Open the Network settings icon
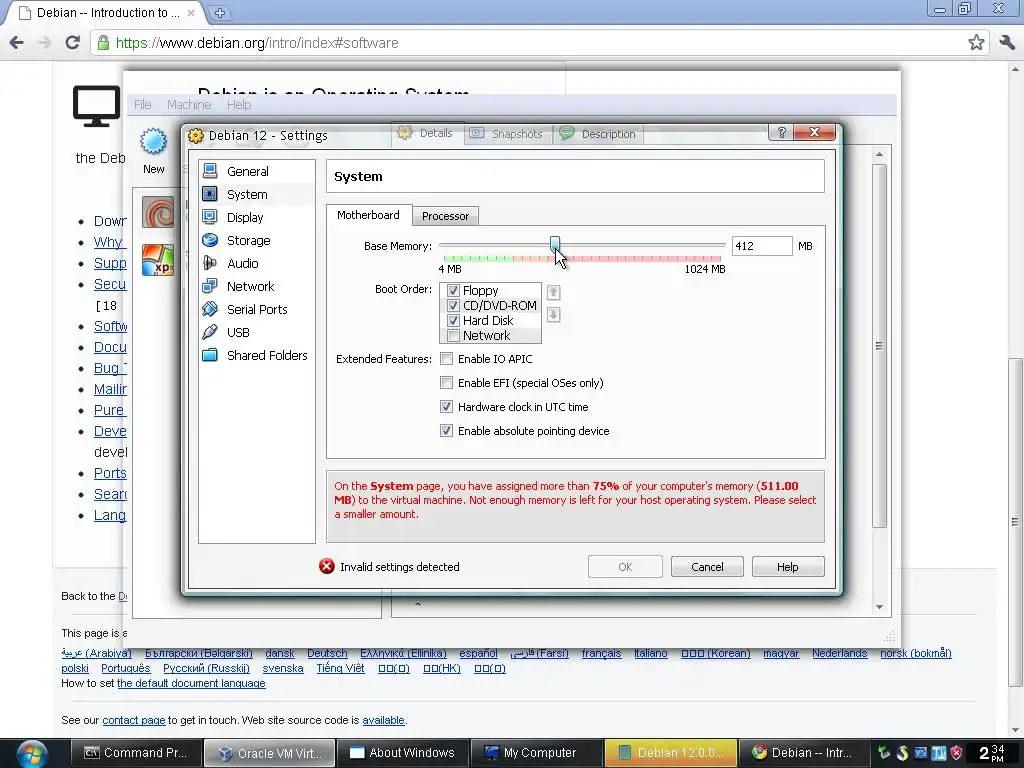The height and width of the screenshot is (768, 1024). tap(210, 286)
